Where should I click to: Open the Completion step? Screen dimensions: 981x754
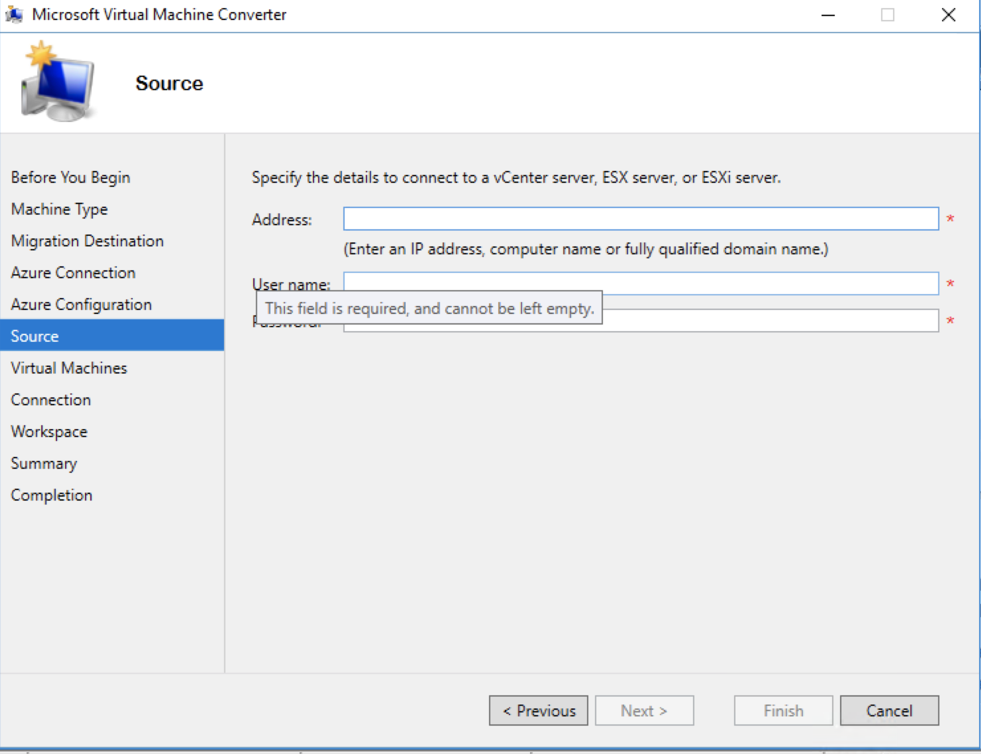(x=51, y=496)
